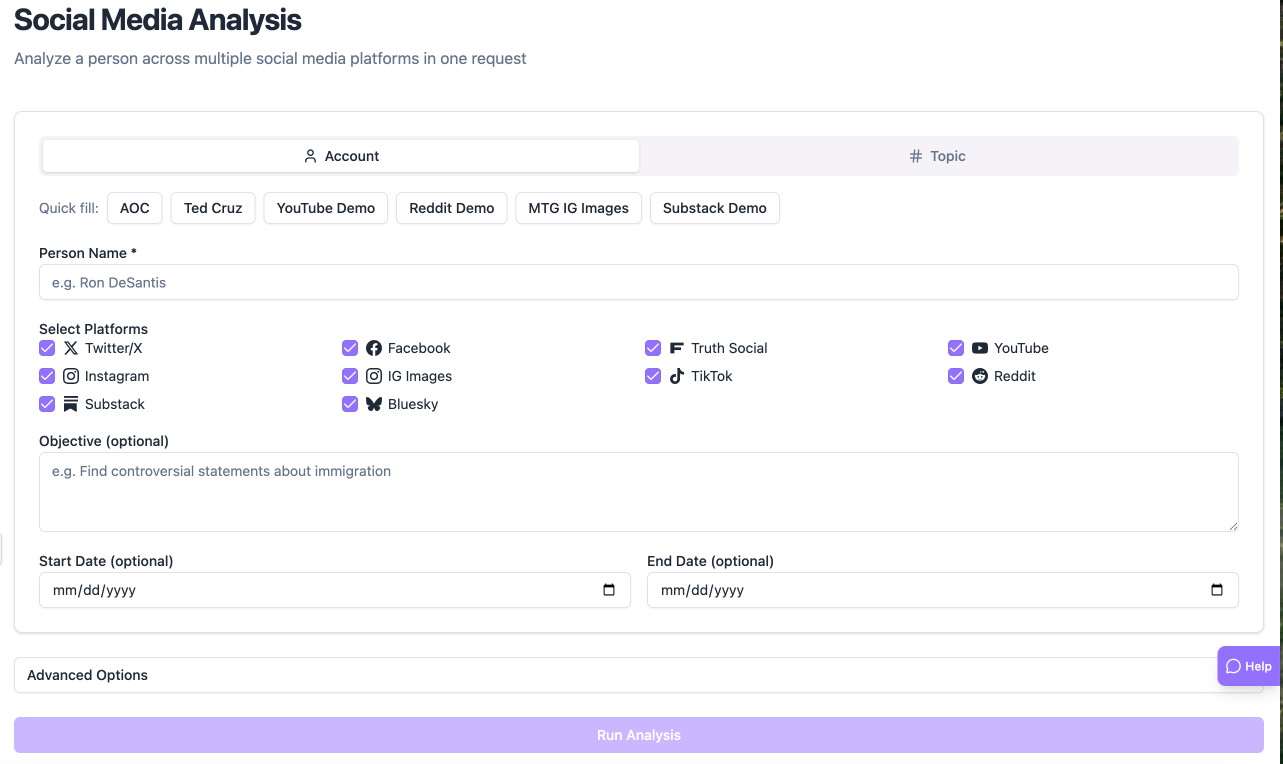Click the TikTok logo icon
Screen dimensions: 1283x764
click(x=677, y=376)
